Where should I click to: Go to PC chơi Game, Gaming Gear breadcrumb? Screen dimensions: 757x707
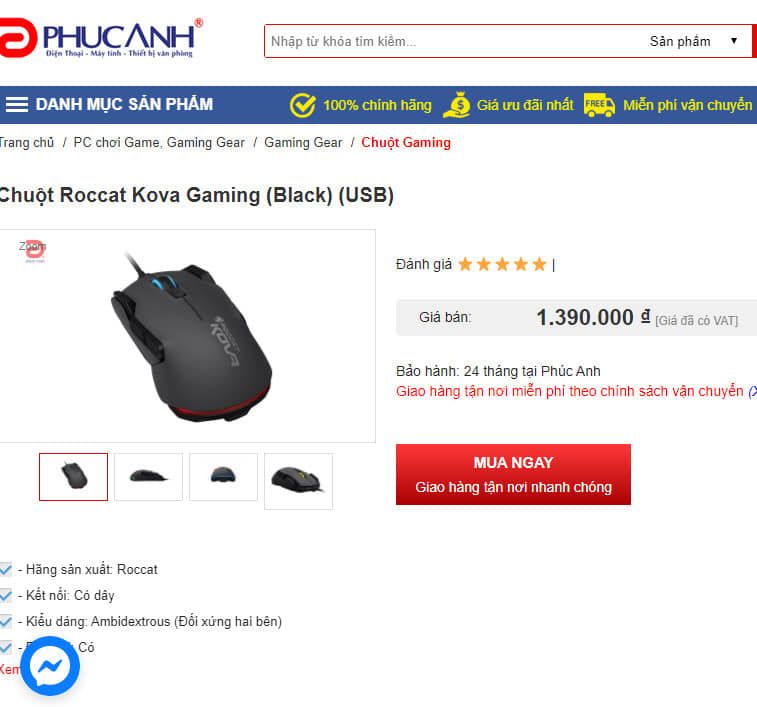pyautogui.click(x=159, y=142)
